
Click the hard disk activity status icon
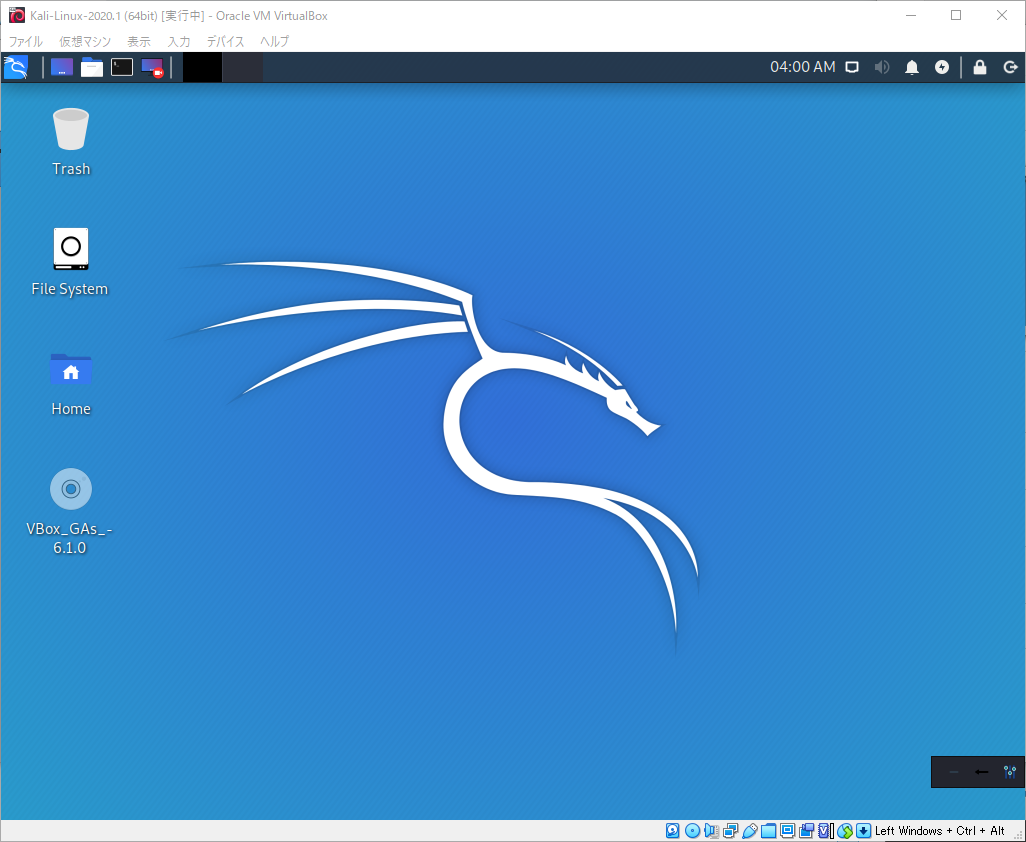pos(672,830)
